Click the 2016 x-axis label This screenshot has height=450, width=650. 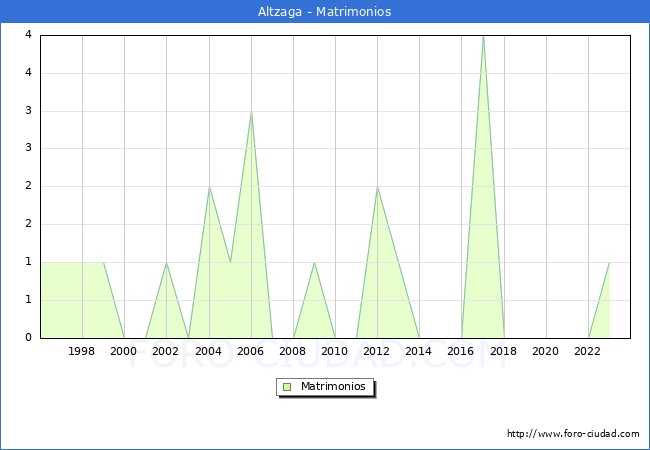461,351
